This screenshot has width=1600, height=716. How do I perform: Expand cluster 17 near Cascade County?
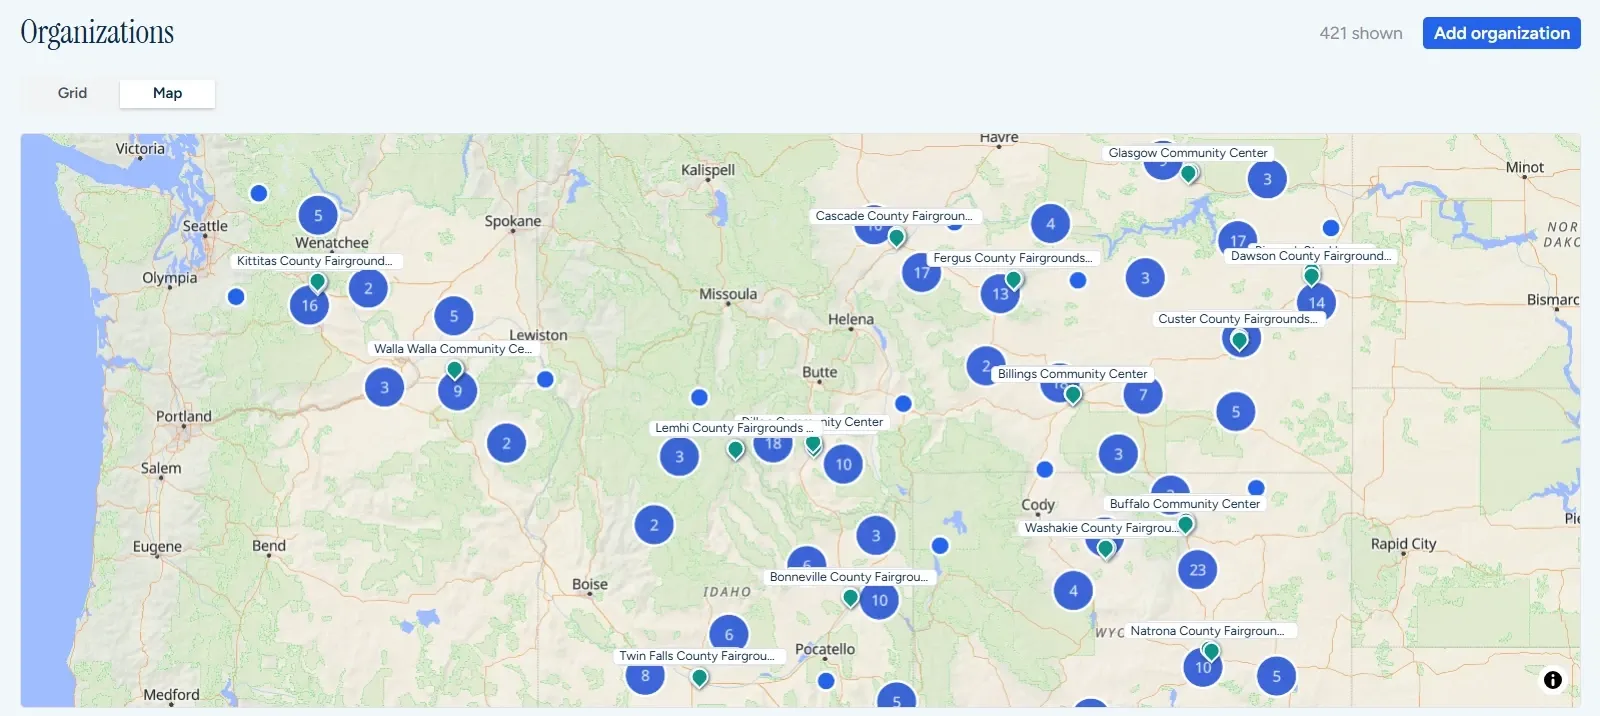click(x=921, y=272)
